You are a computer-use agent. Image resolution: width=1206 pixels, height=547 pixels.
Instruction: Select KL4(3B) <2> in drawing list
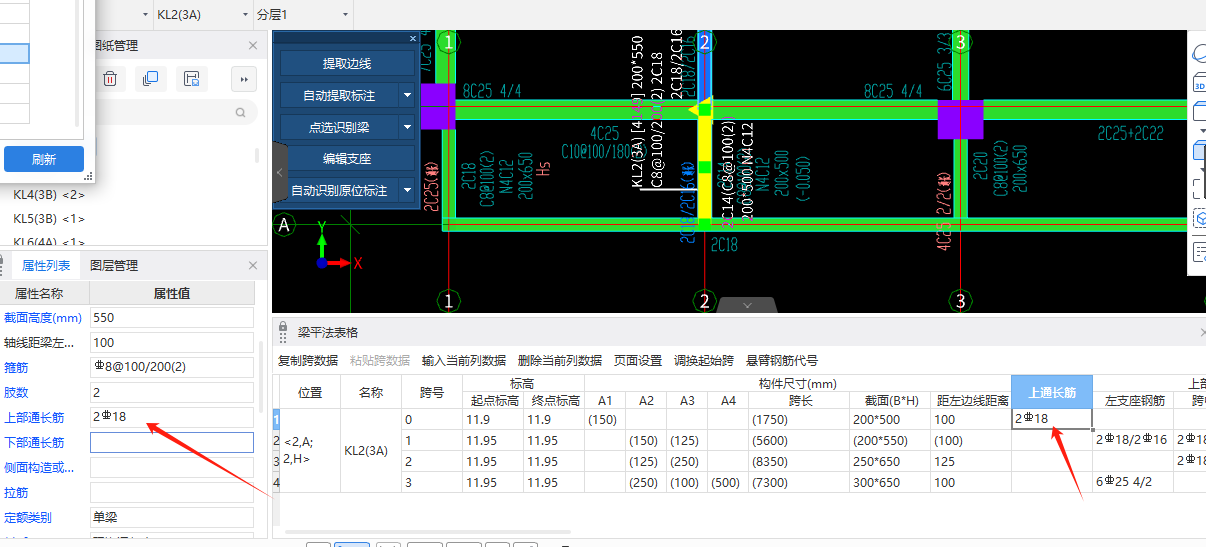(x=49, y=195)
